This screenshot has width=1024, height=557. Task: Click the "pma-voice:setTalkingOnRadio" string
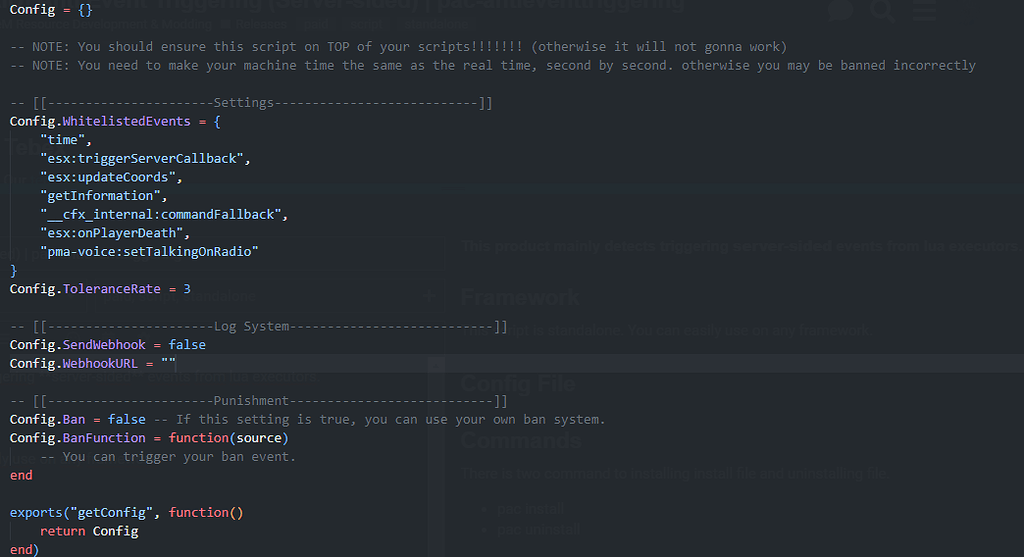point(148,251)
